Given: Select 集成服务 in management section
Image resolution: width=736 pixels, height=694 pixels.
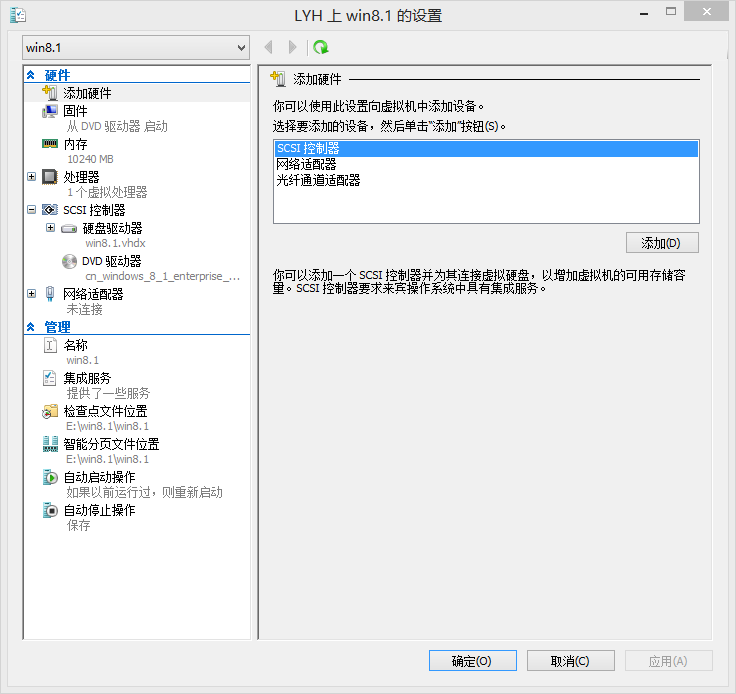Looking at the screenshot, I should [x=87, y=378].
